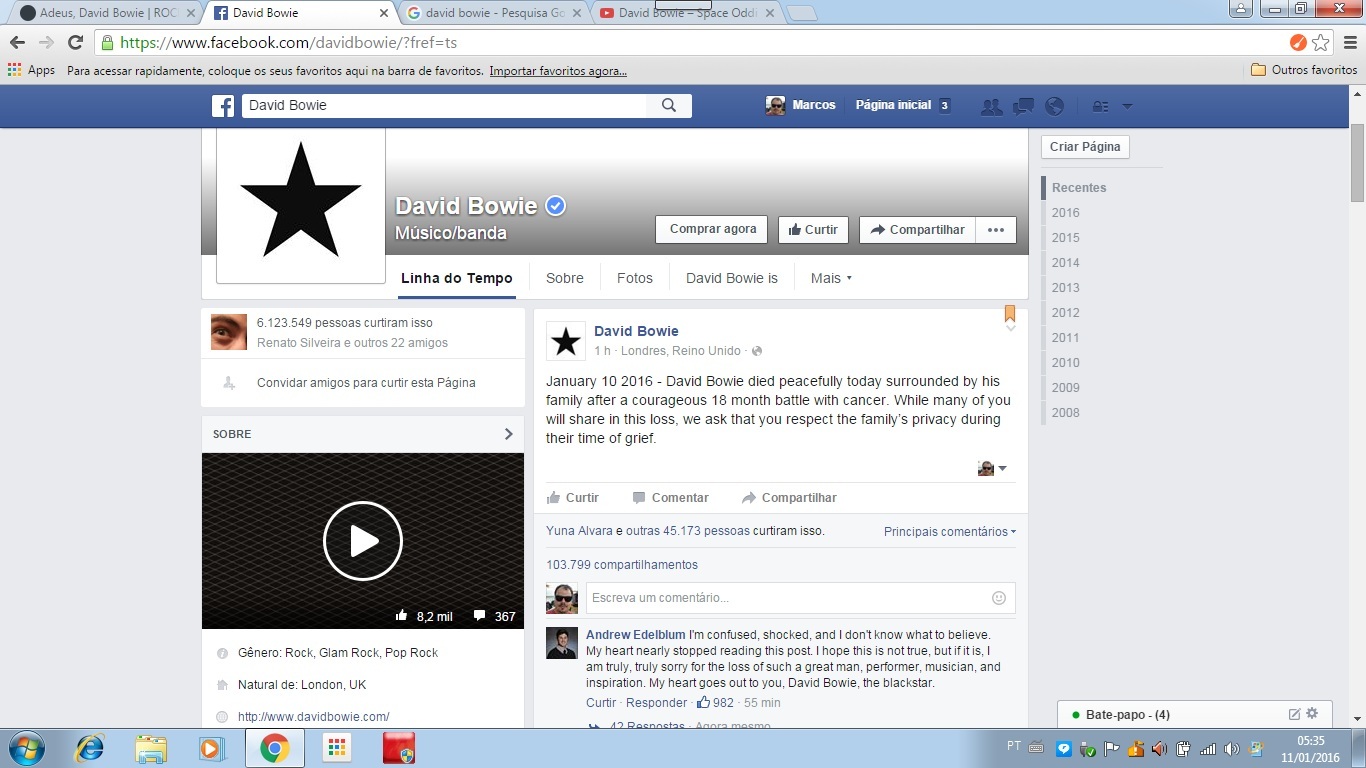
Task: Click post author name David Bowie
Action: tap(636, 331)
